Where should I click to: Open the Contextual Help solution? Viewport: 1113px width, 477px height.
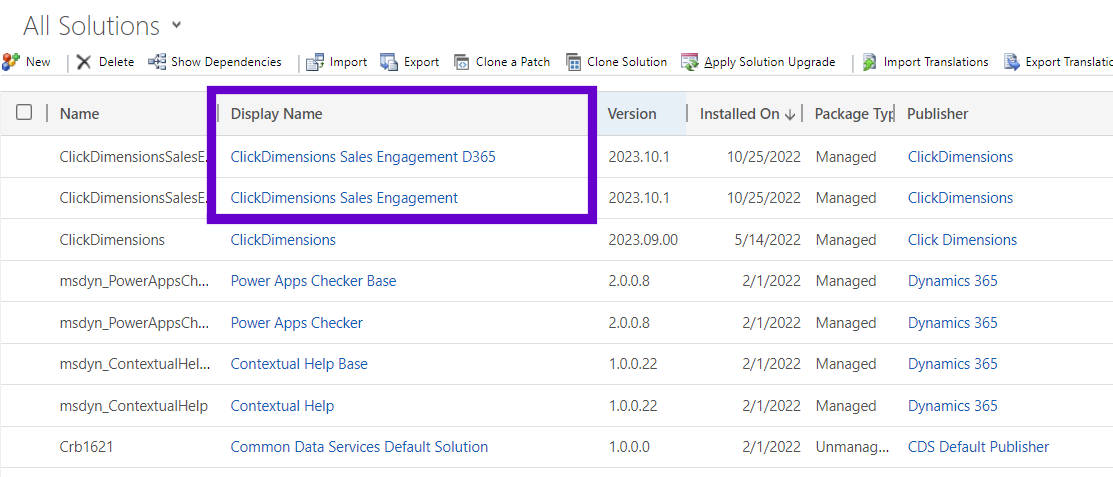pos(283,406)
